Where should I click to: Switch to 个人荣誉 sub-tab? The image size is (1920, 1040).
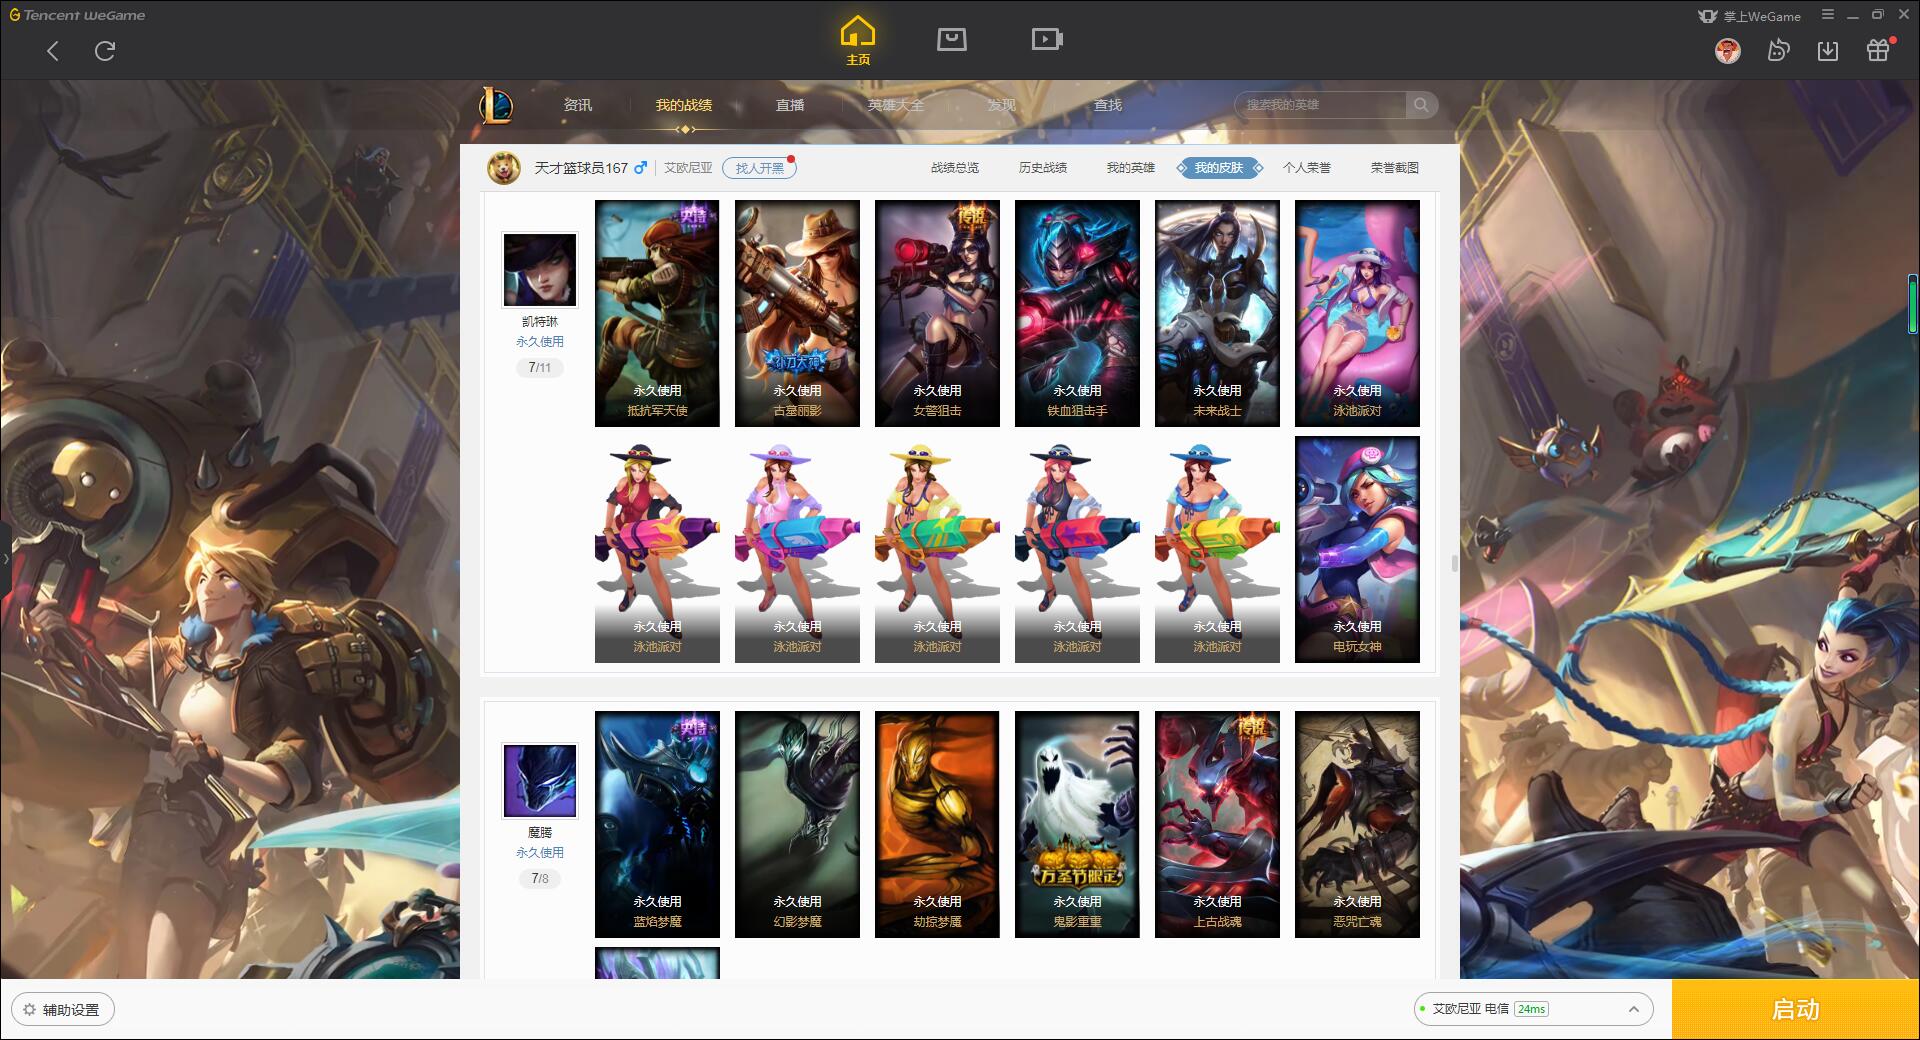tap(1307, 168)
